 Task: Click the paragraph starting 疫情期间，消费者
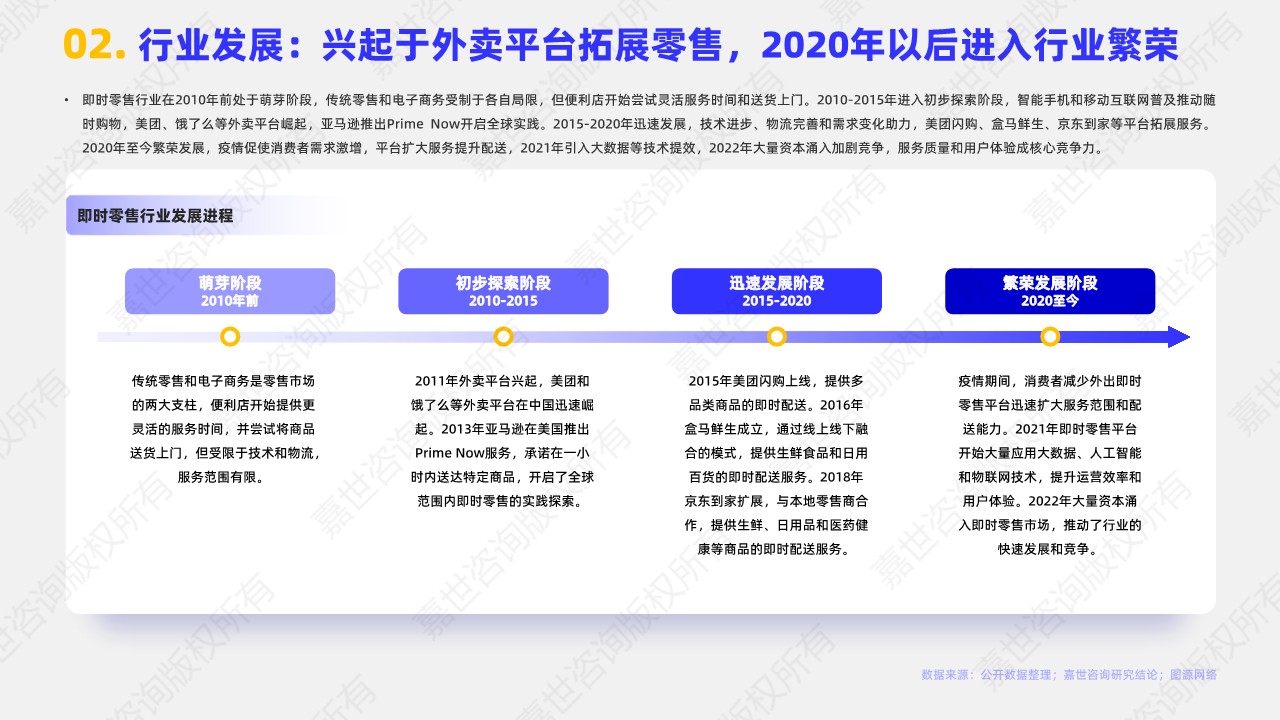point(1050,465)
